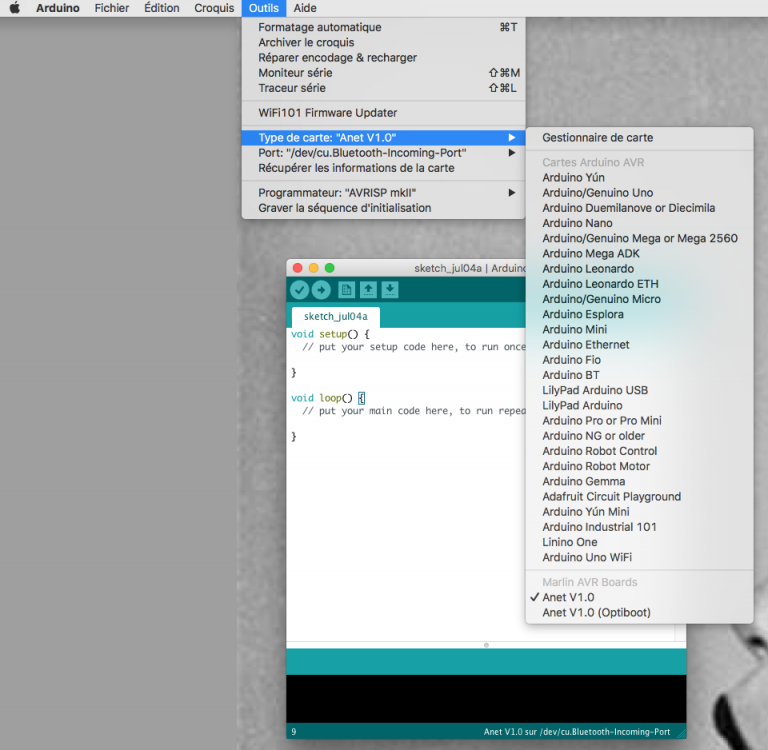Select the checked Anet V1.0 board
Viewport: 768px width, 750px height.
[639, 597]
